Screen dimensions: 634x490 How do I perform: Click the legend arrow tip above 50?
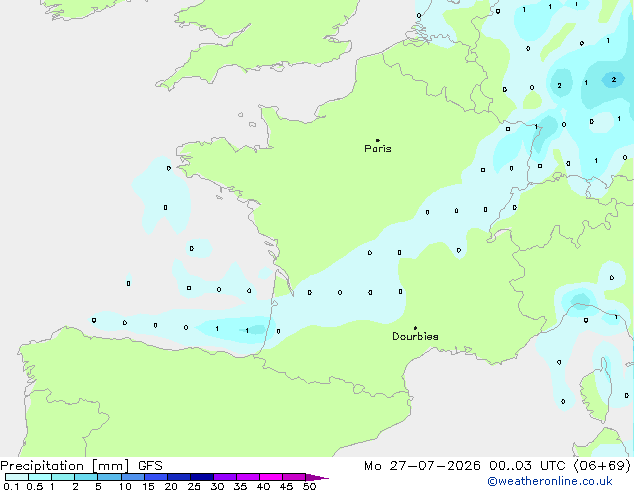click(317, 477)
